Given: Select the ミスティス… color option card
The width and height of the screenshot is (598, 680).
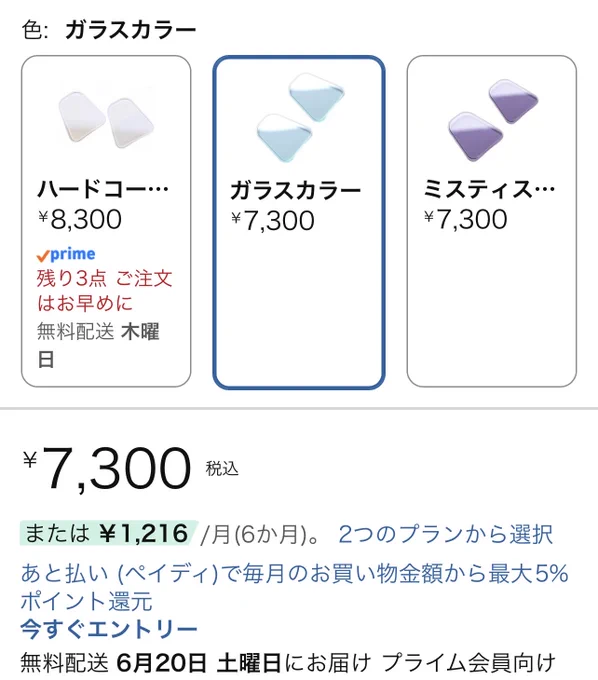Looking at the screenshot, I should [x=492, y=221].
